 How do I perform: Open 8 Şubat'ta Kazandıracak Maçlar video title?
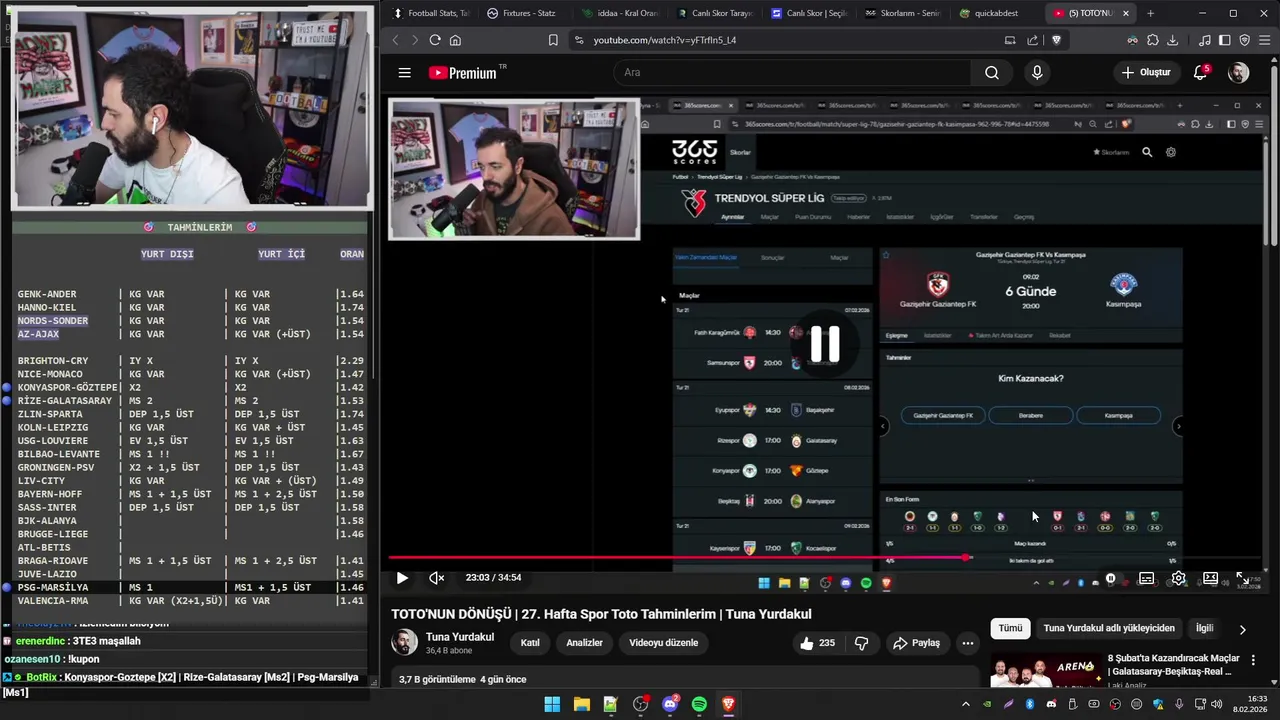1174,665
